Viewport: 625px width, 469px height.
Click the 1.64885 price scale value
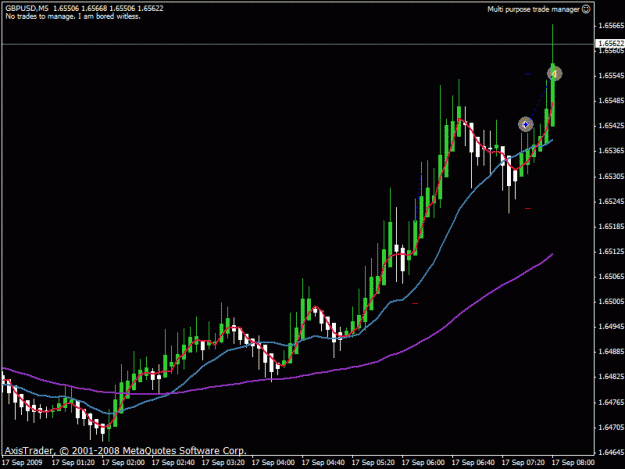click(x=611, y=352)
